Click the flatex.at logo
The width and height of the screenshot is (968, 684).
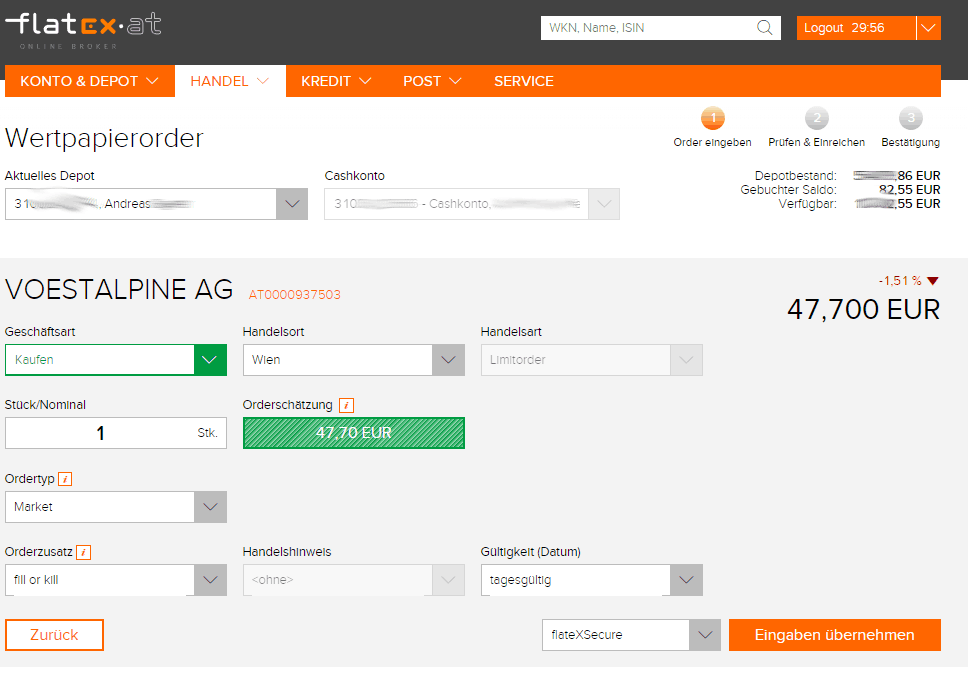(83, 30)
